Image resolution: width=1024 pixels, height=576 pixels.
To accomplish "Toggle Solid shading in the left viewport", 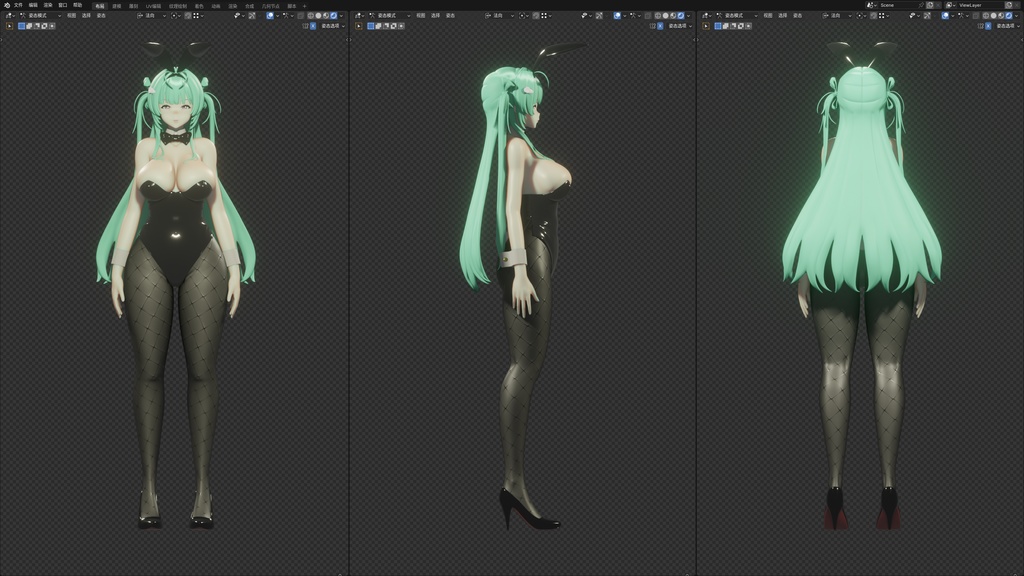I will click(318, 16).
